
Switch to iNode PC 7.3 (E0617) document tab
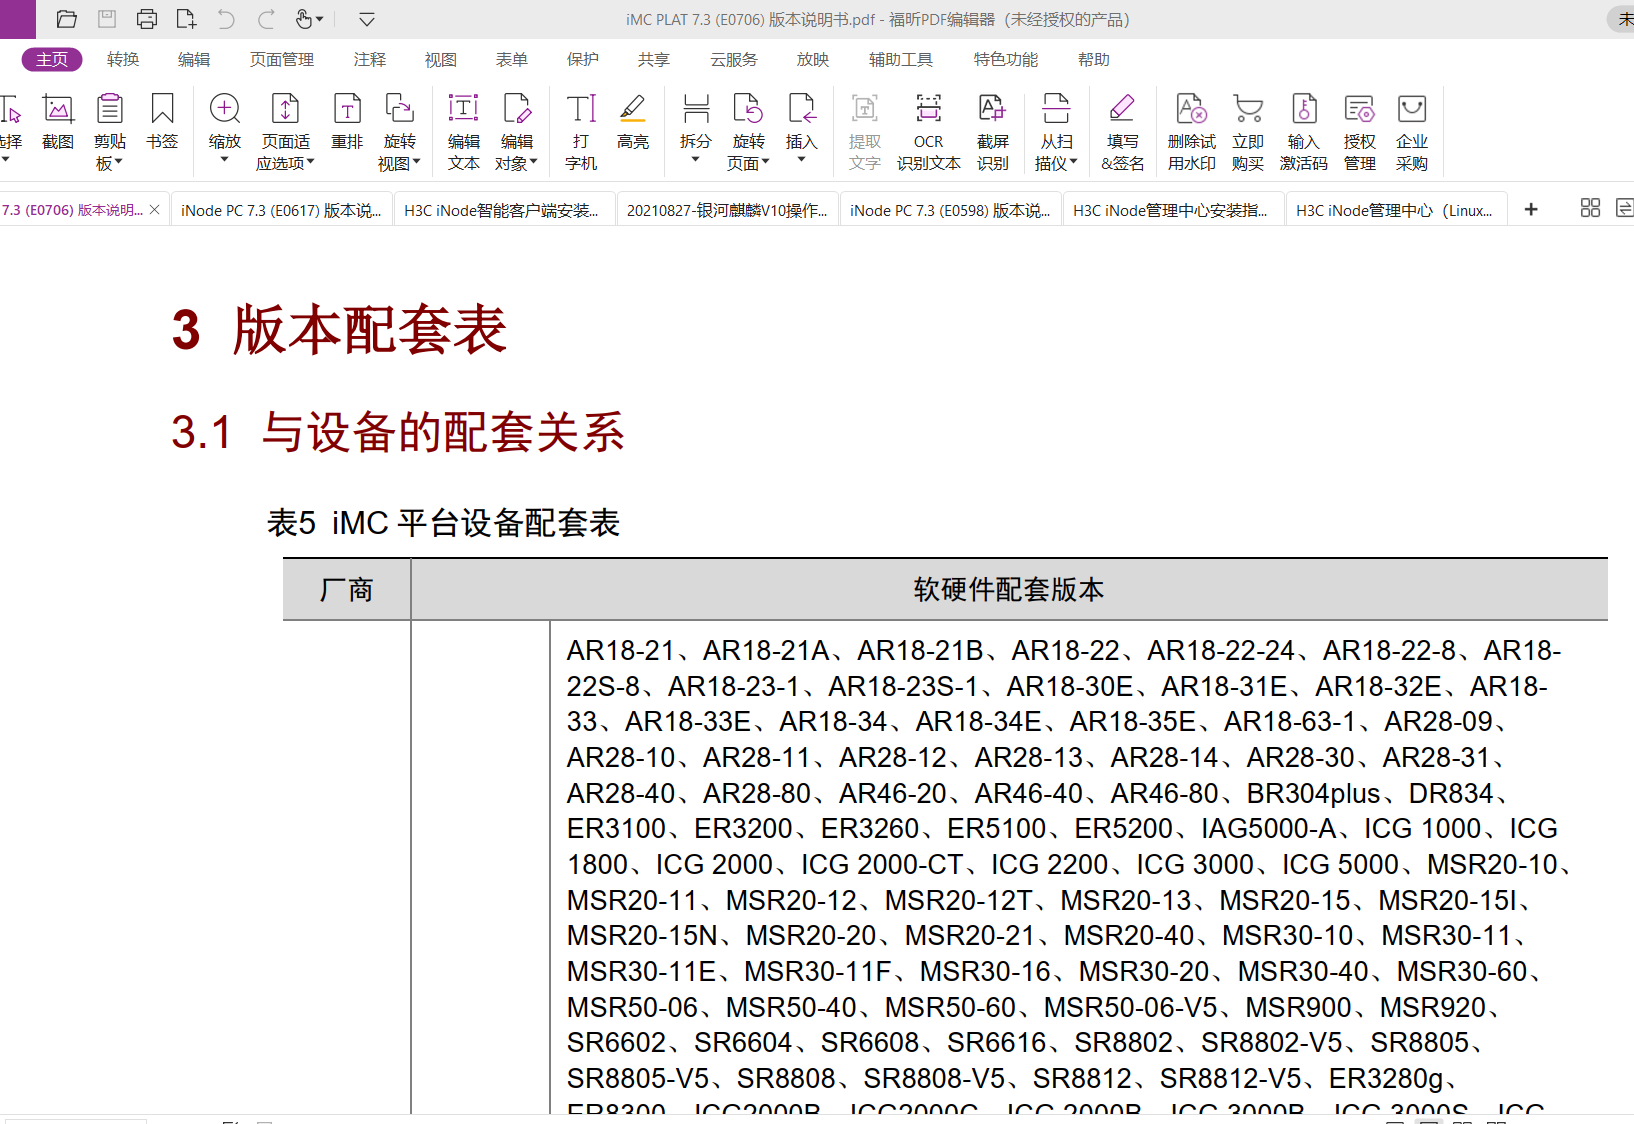point(281,210)
